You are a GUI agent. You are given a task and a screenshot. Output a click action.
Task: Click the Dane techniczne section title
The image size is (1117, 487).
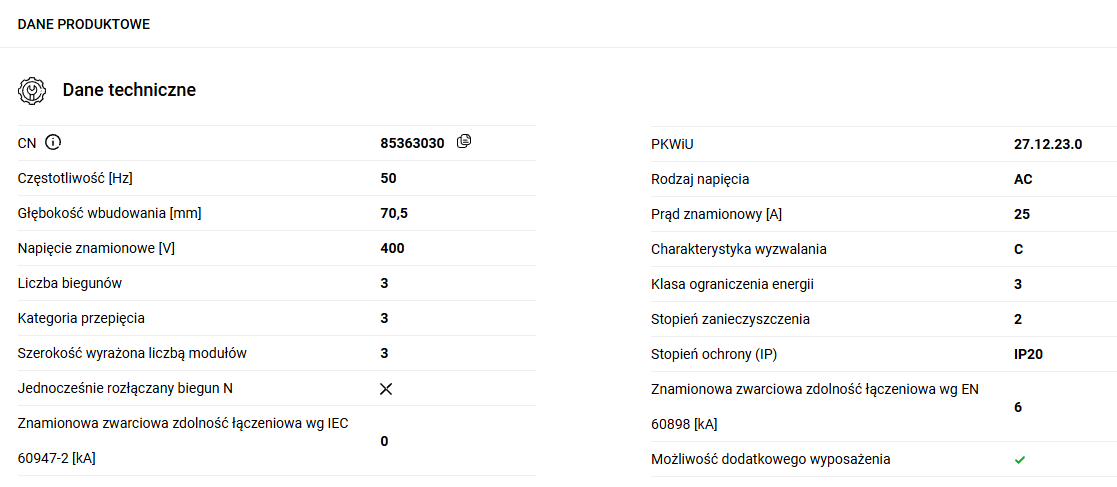[x=129, y=90]
